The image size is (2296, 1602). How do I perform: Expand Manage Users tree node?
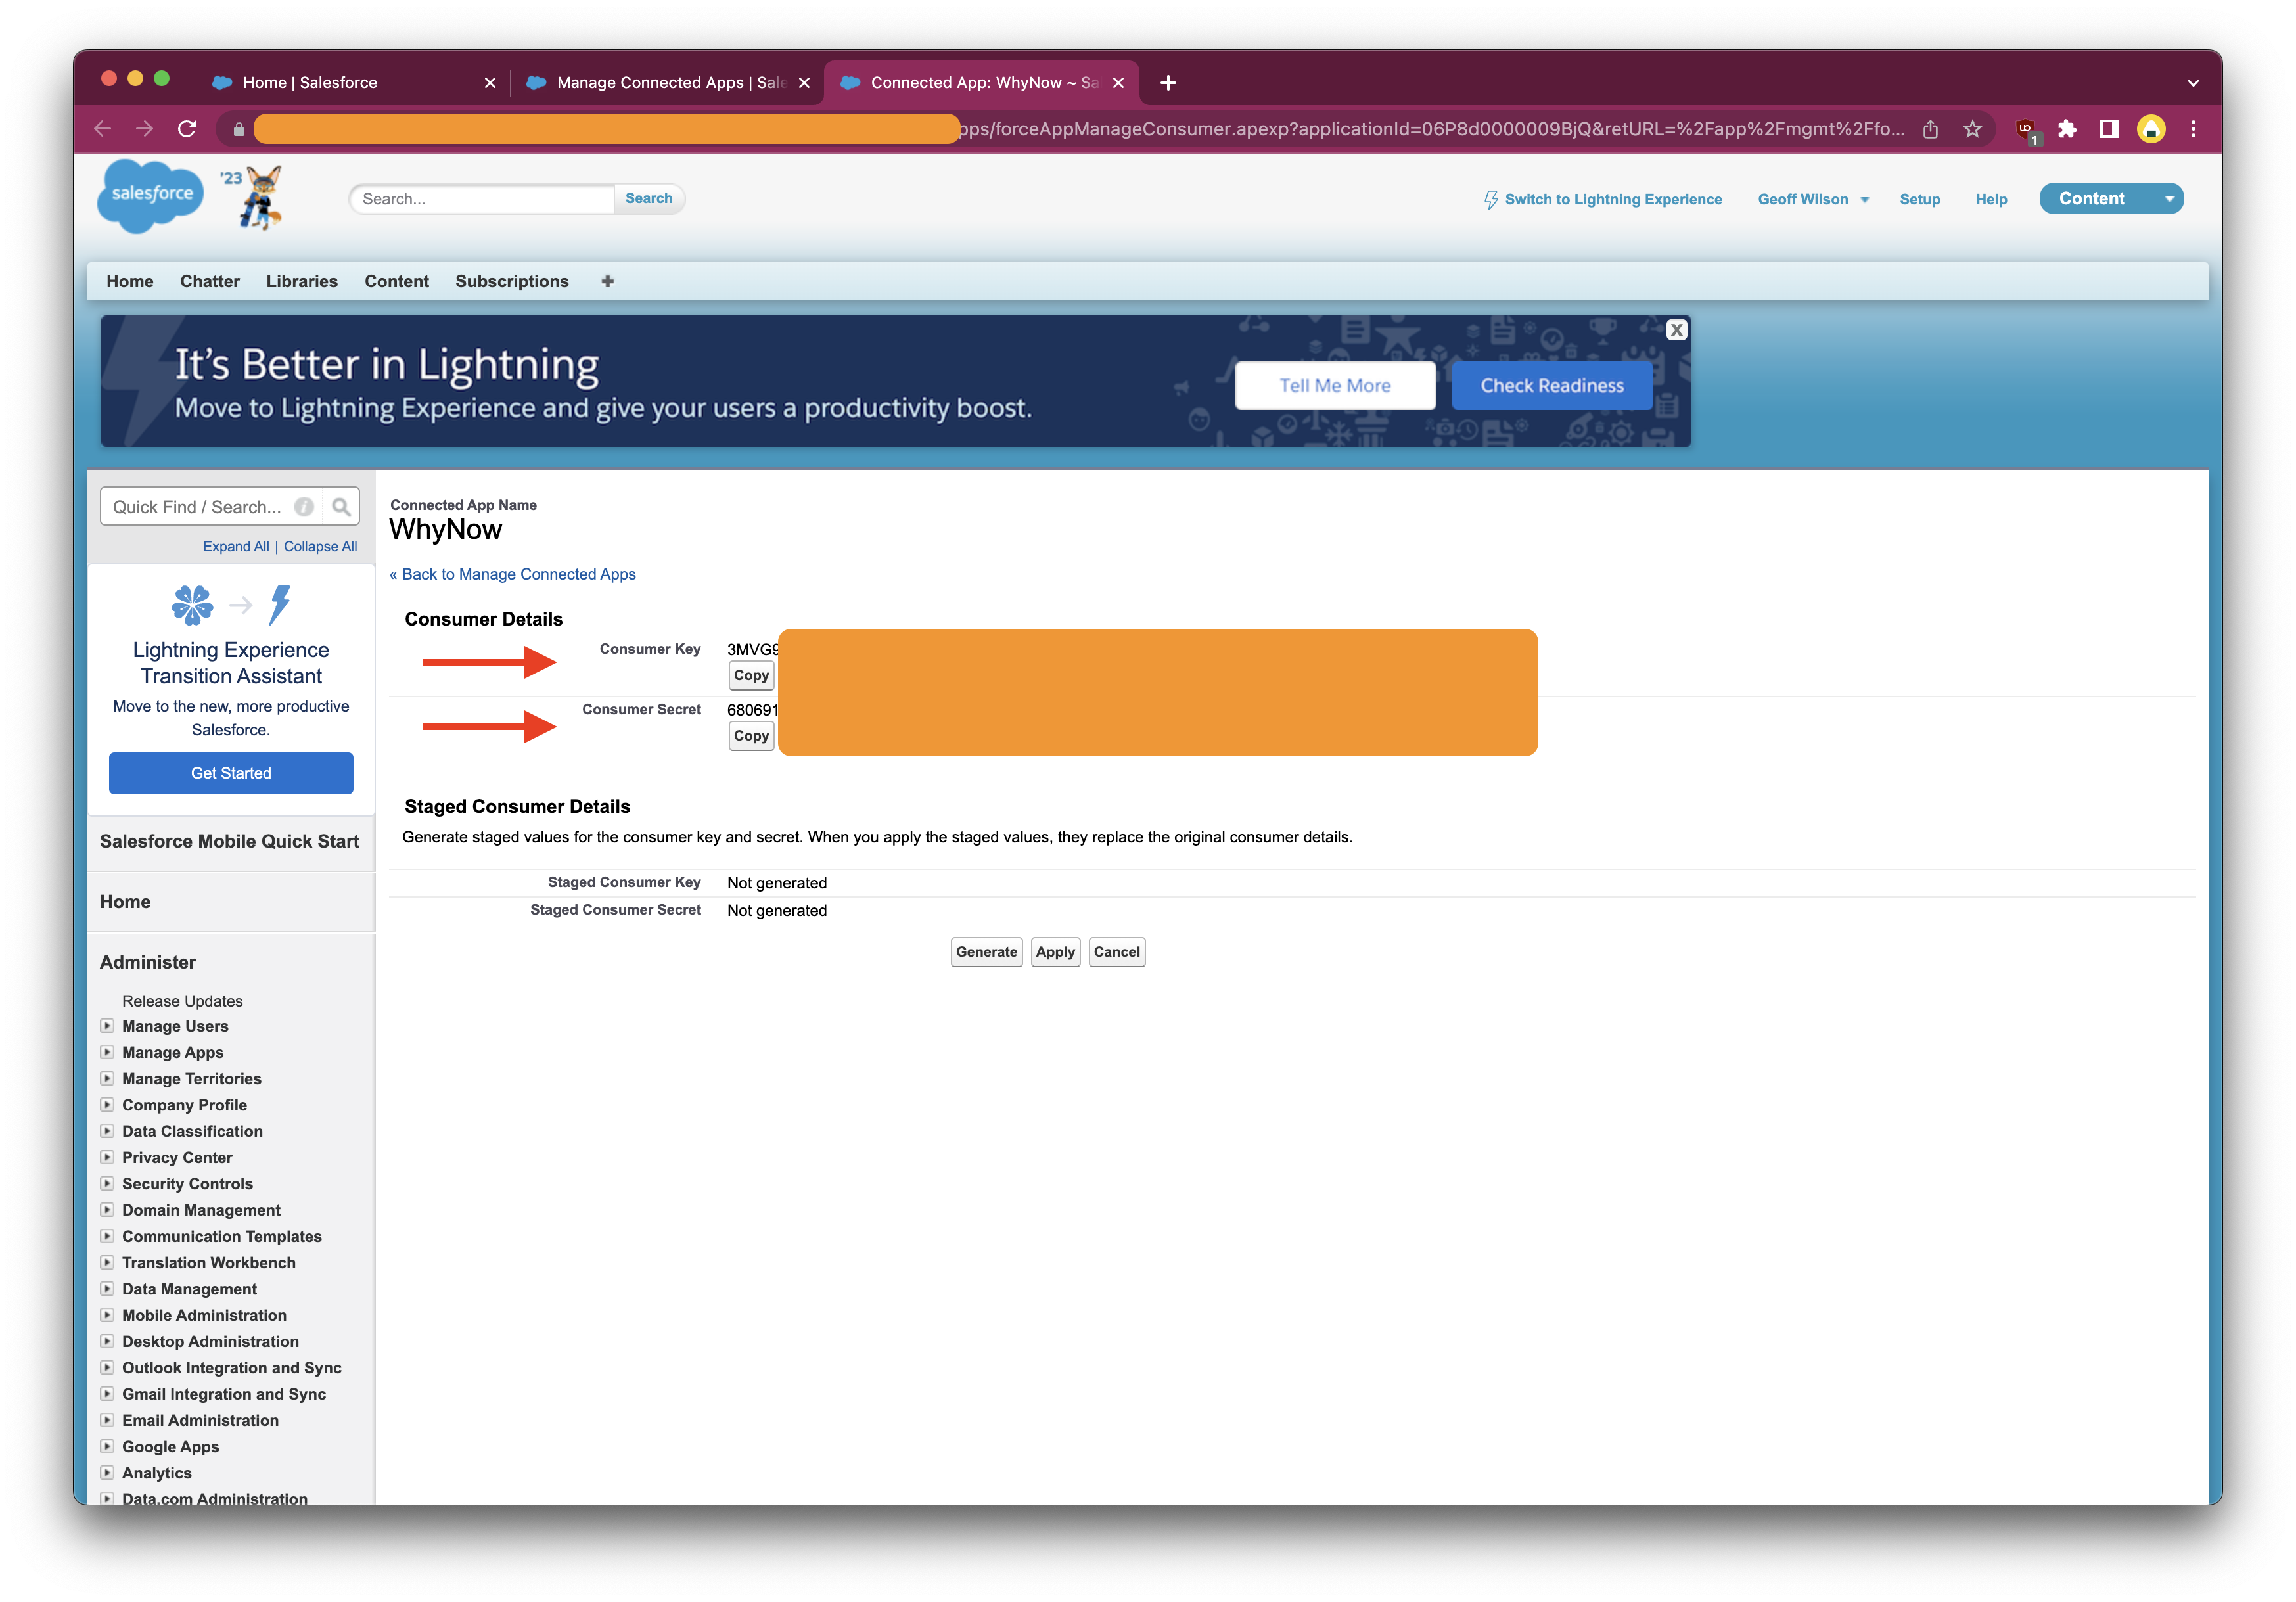coord(107,1026)
